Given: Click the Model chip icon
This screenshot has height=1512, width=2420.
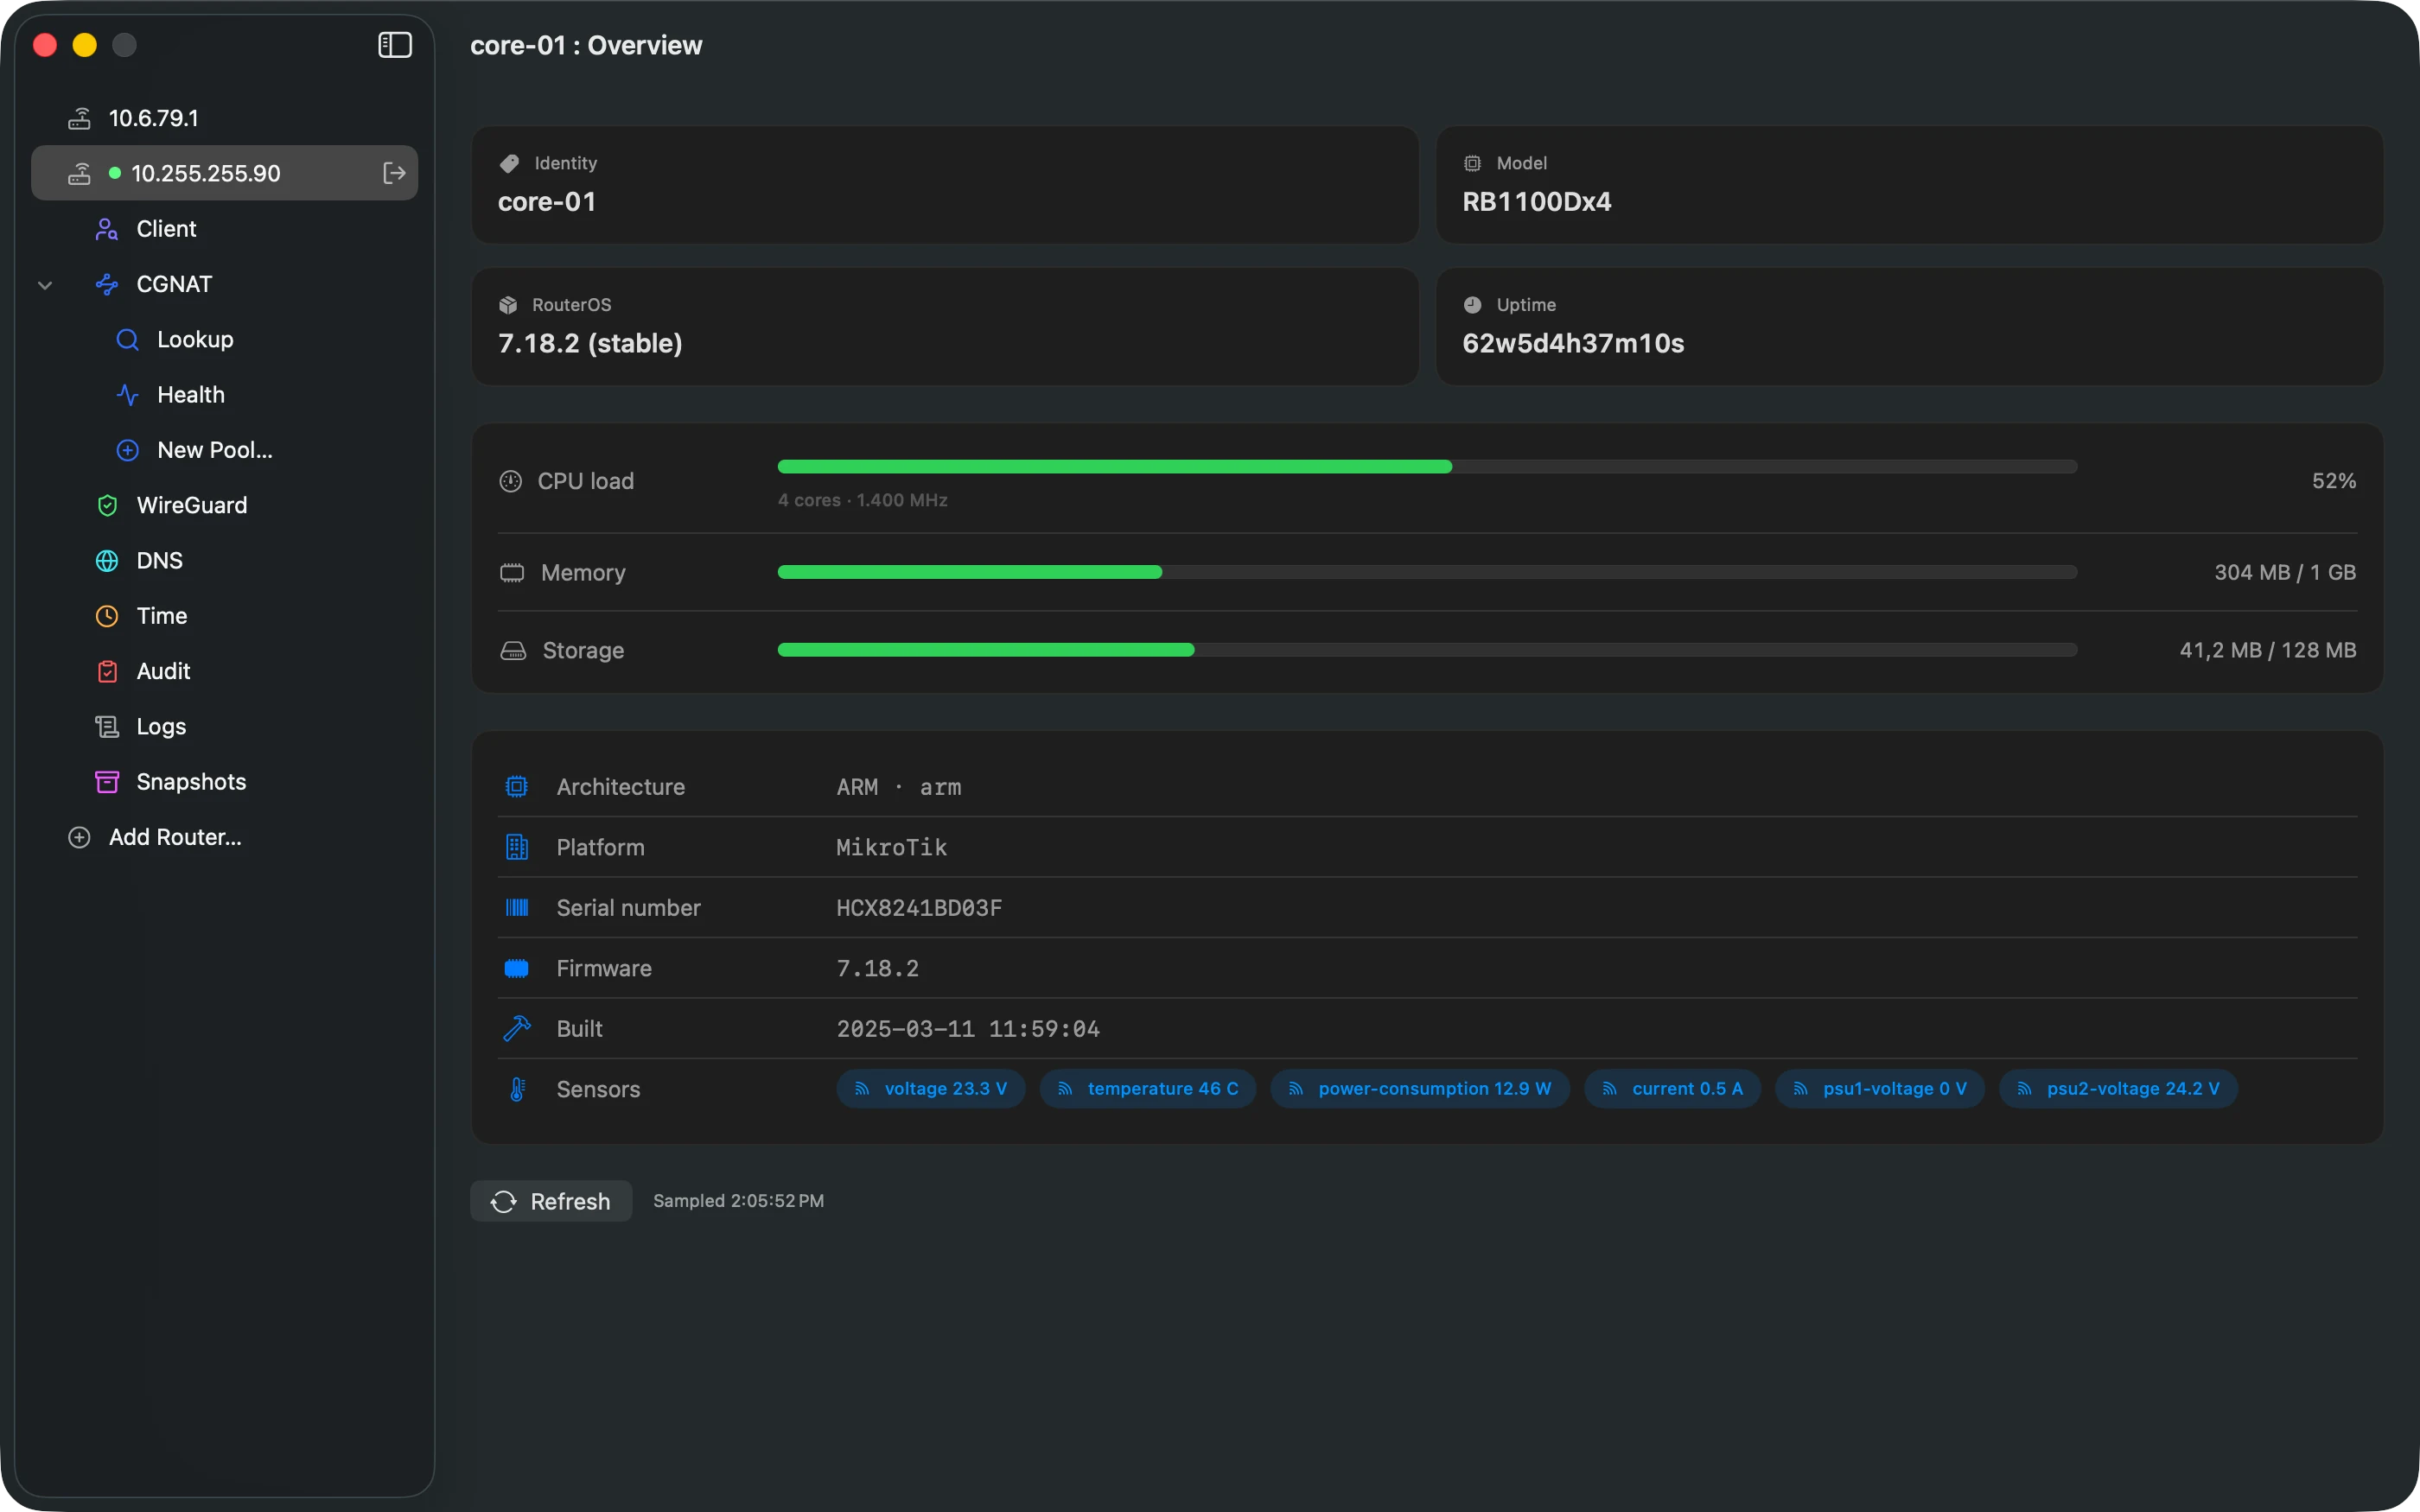Looking at the screenshot, I should tap(1472, 163).
